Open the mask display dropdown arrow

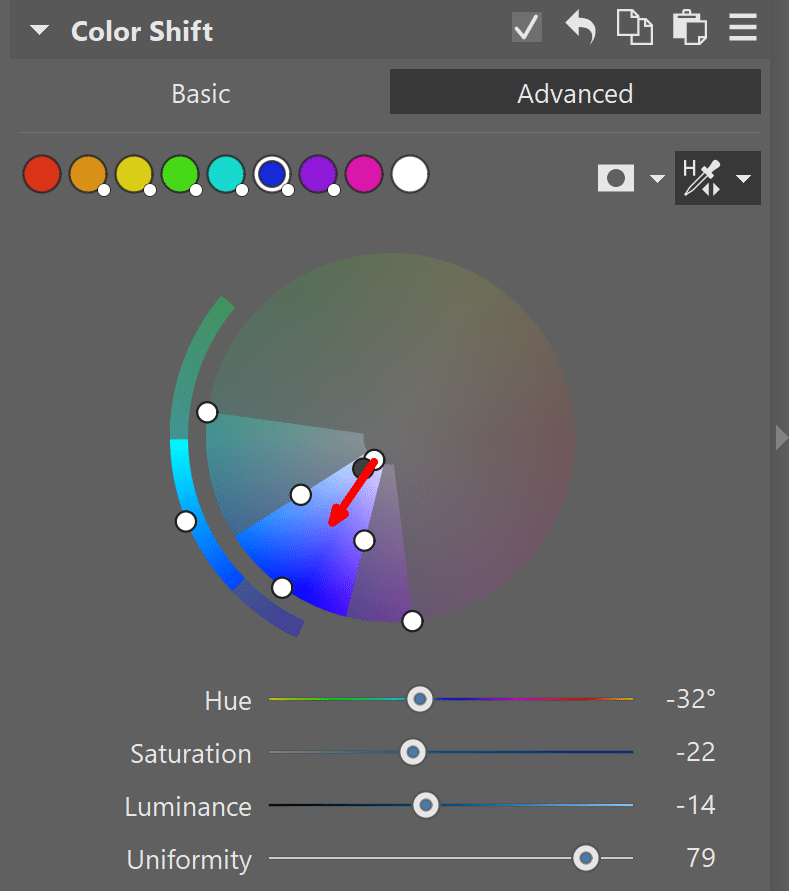coord(657,178)
